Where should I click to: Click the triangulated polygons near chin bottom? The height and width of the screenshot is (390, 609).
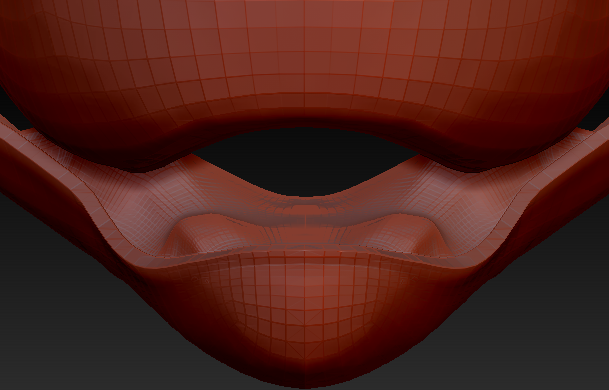[x=304, y=342]
